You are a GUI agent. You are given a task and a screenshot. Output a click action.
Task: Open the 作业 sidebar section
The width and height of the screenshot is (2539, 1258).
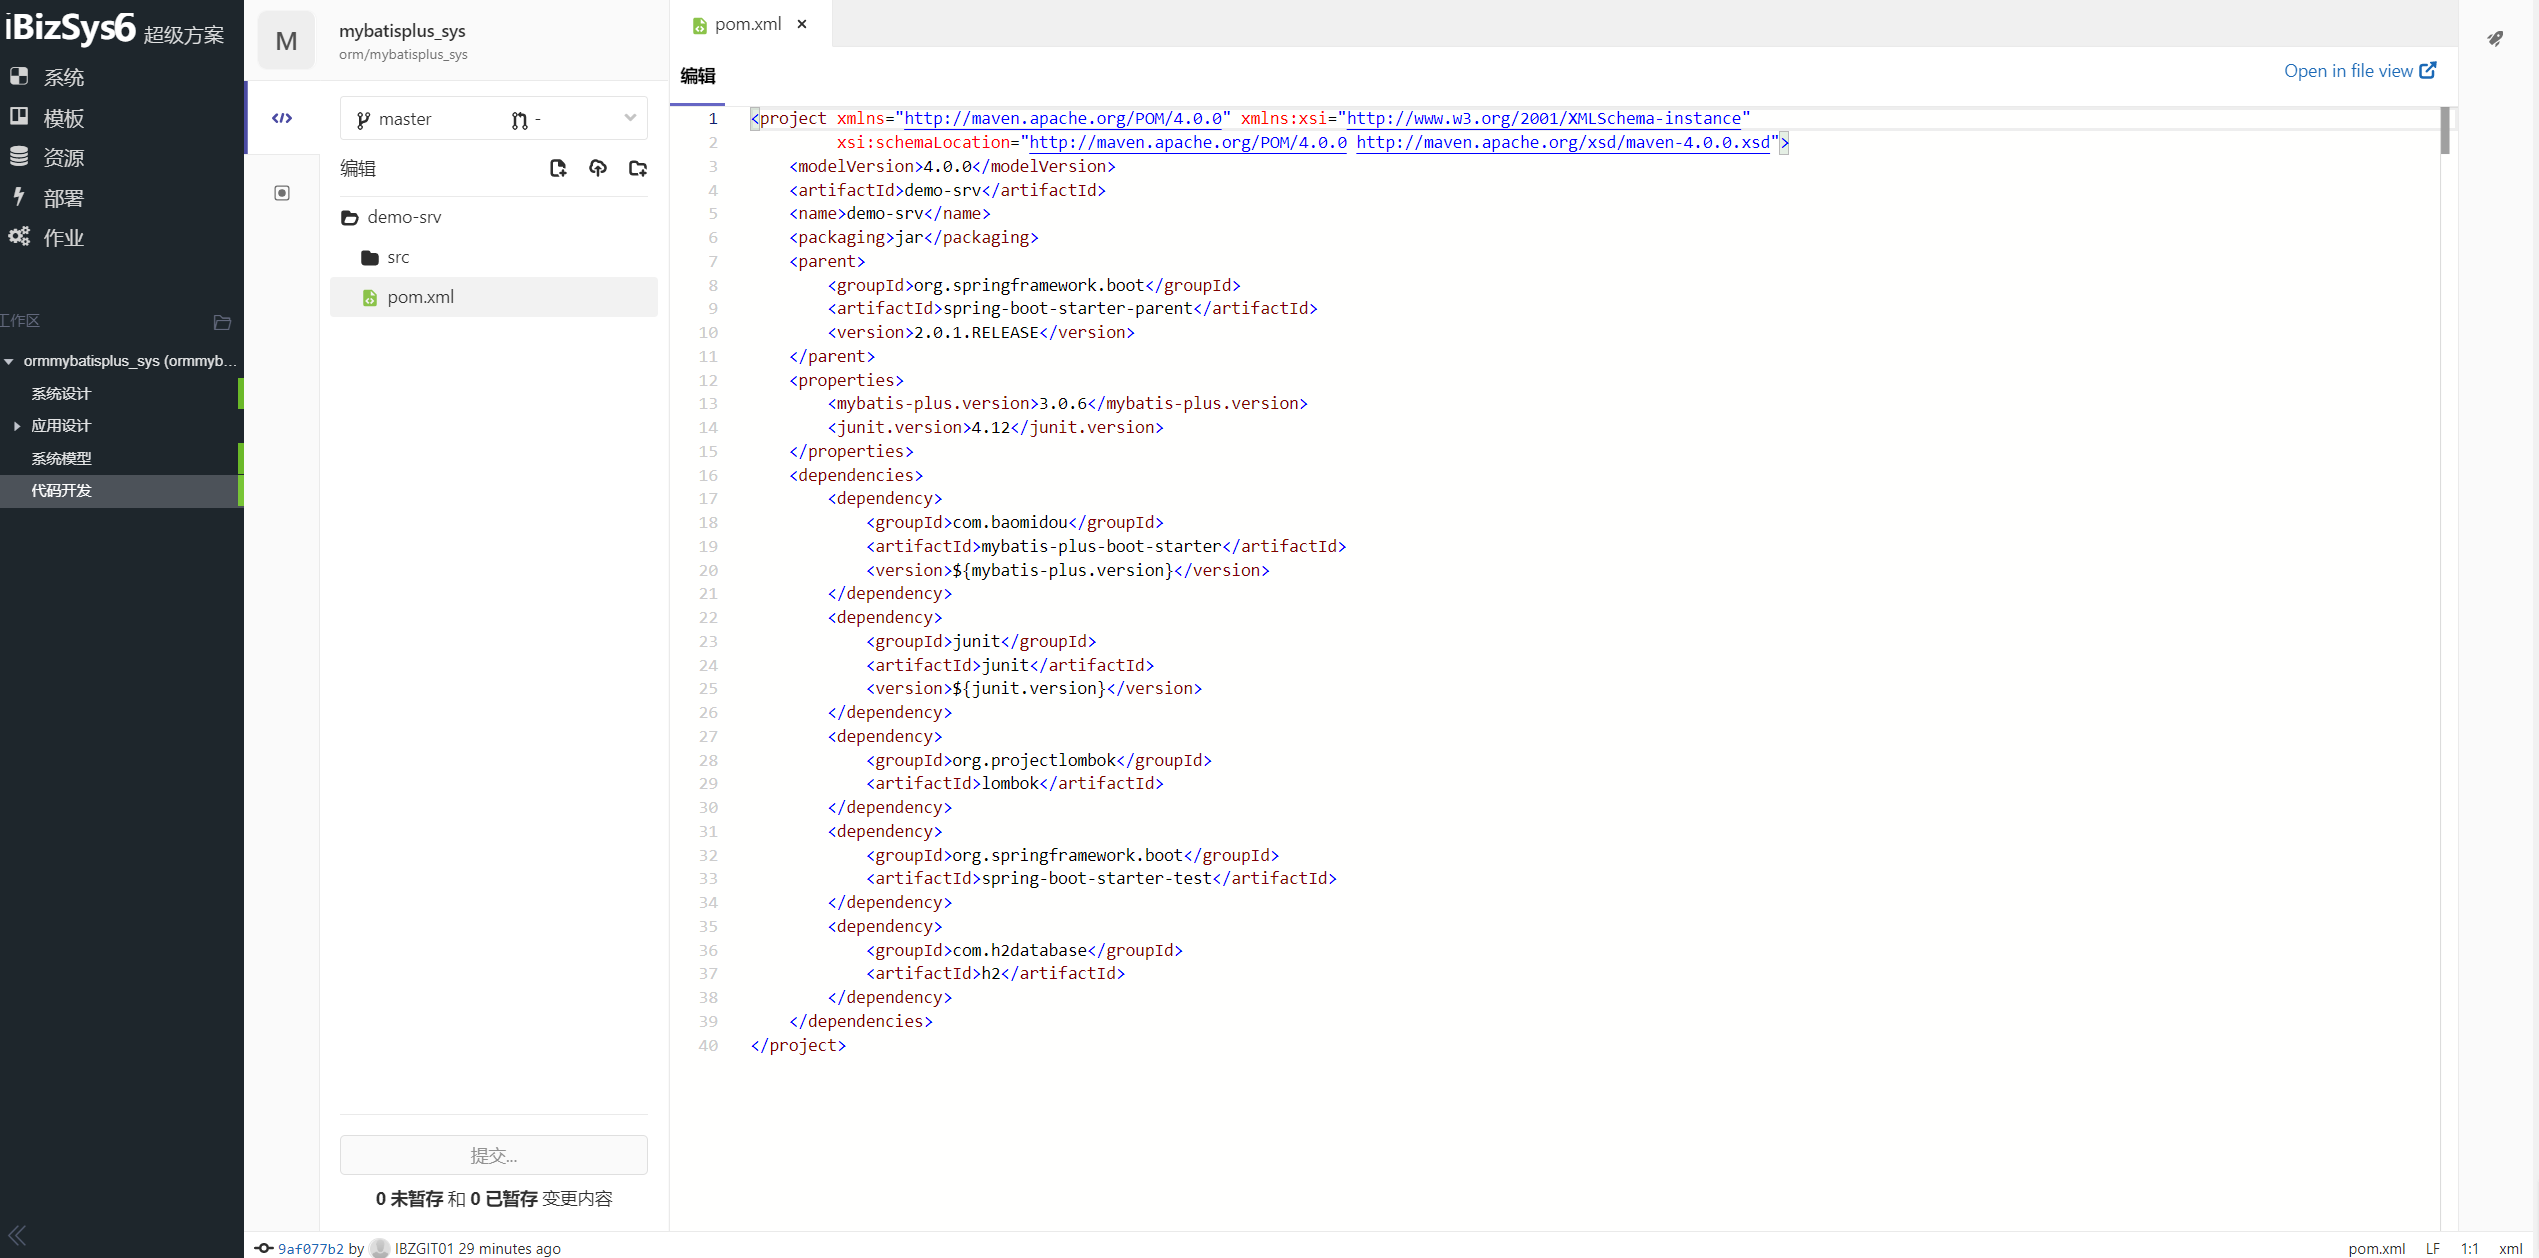coord(48,237)
